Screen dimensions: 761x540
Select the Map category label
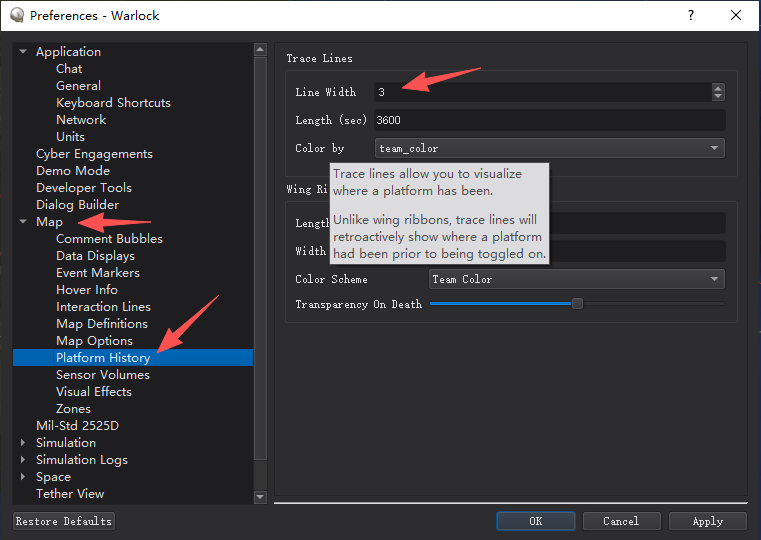(x=49, y=221)
